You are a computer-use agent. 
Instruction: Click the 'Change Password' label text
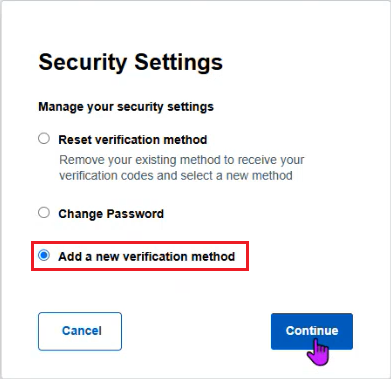111,214
